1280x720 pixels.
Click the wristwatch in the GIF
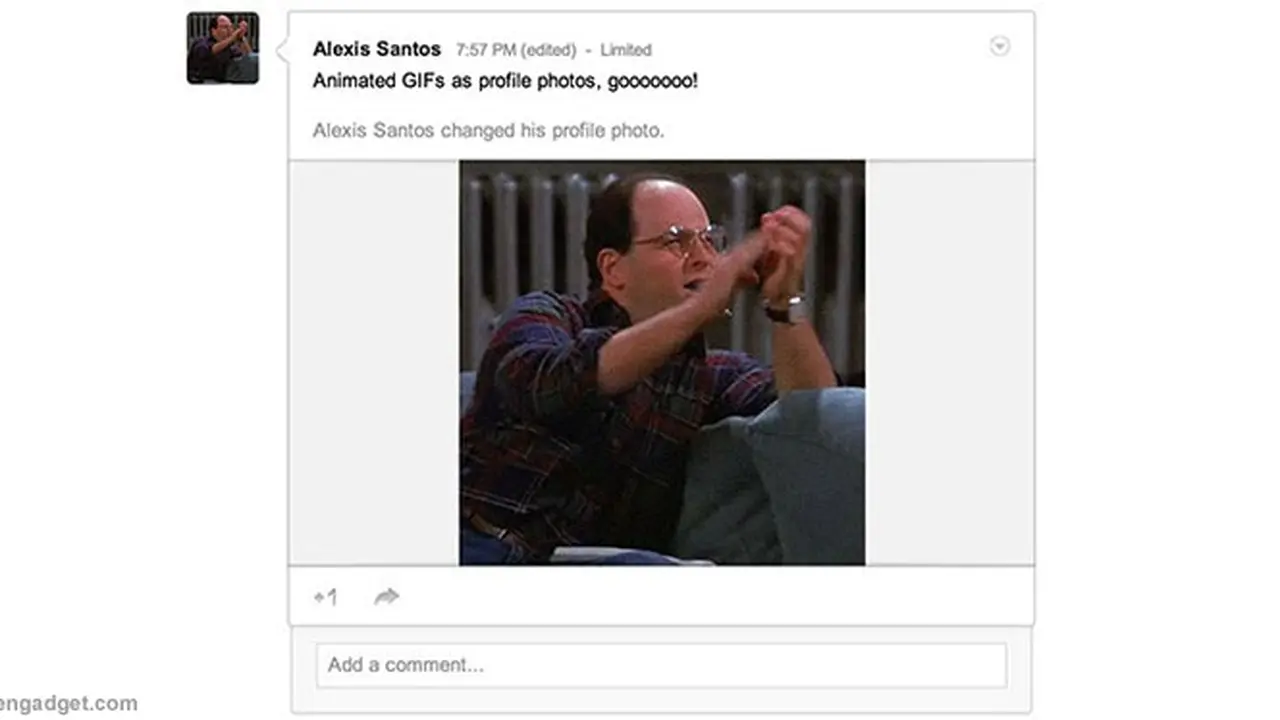tap(789, 308)
